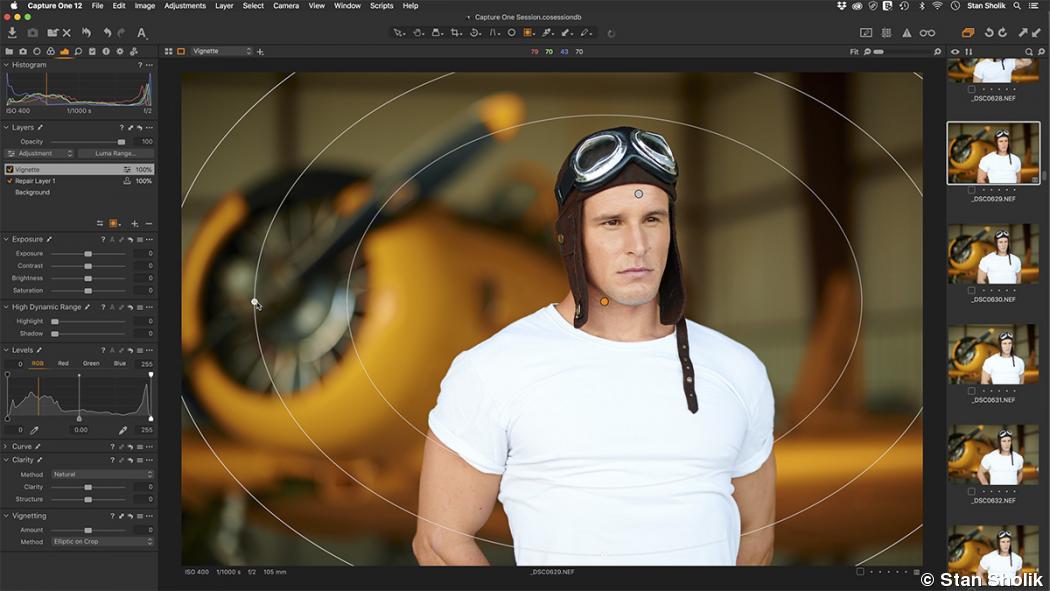Screen dimensions: 1050x591
Task: Click the Exposure slider handle
Action: (88, 254)
